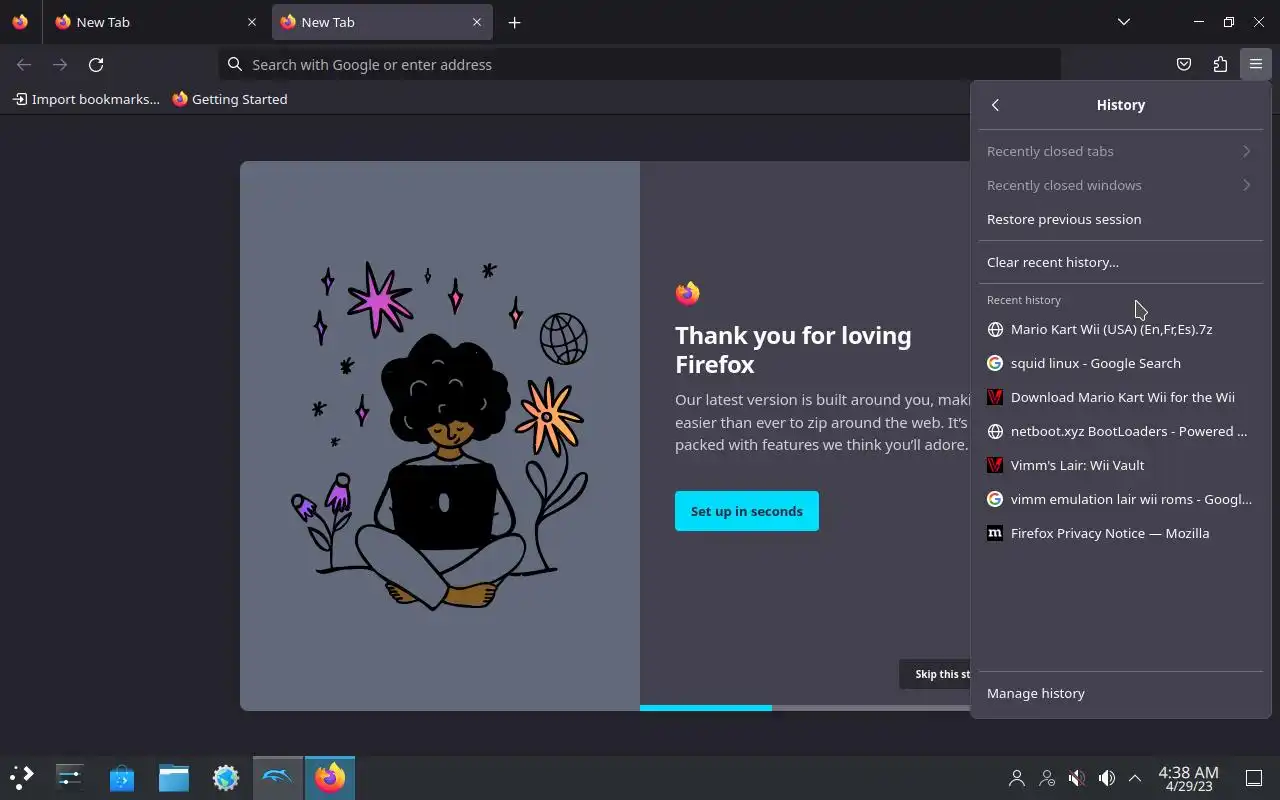Switch to the first New Tab
This screenshot has width=1280, height=800.
[x=155, y=22]
